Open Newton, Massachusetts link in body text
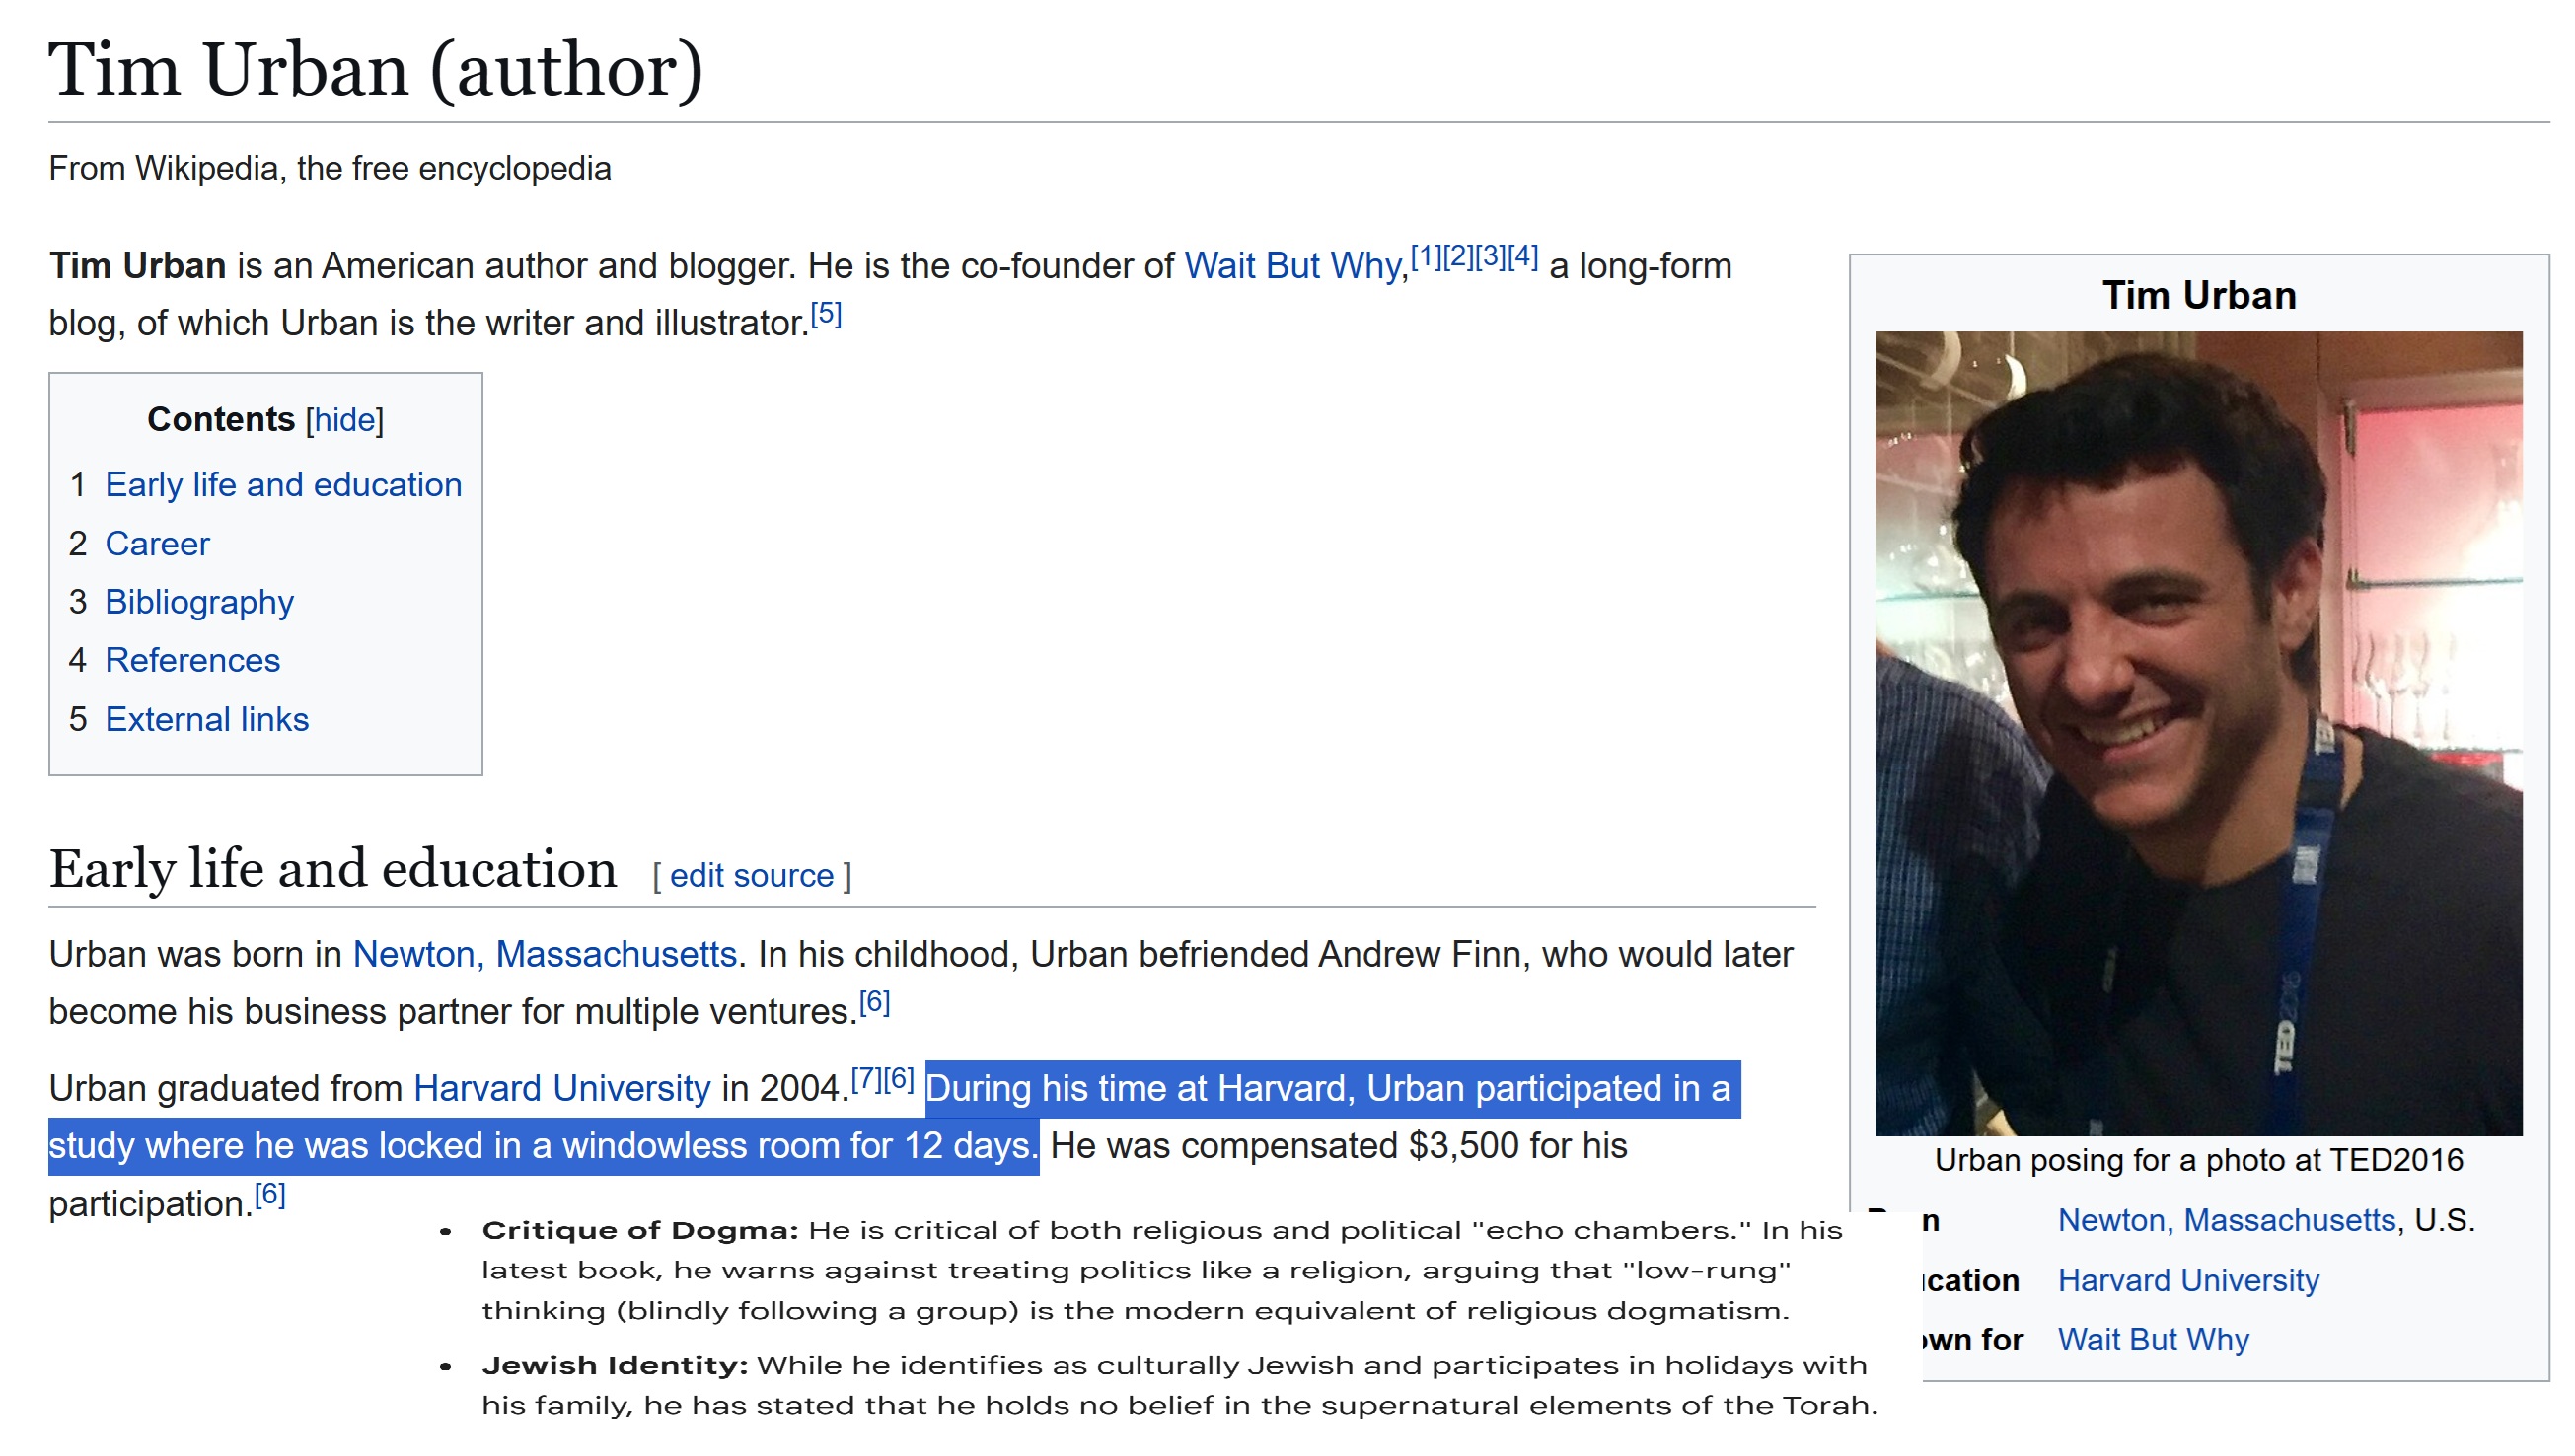2575x1456 pixels. pos(544,954)
